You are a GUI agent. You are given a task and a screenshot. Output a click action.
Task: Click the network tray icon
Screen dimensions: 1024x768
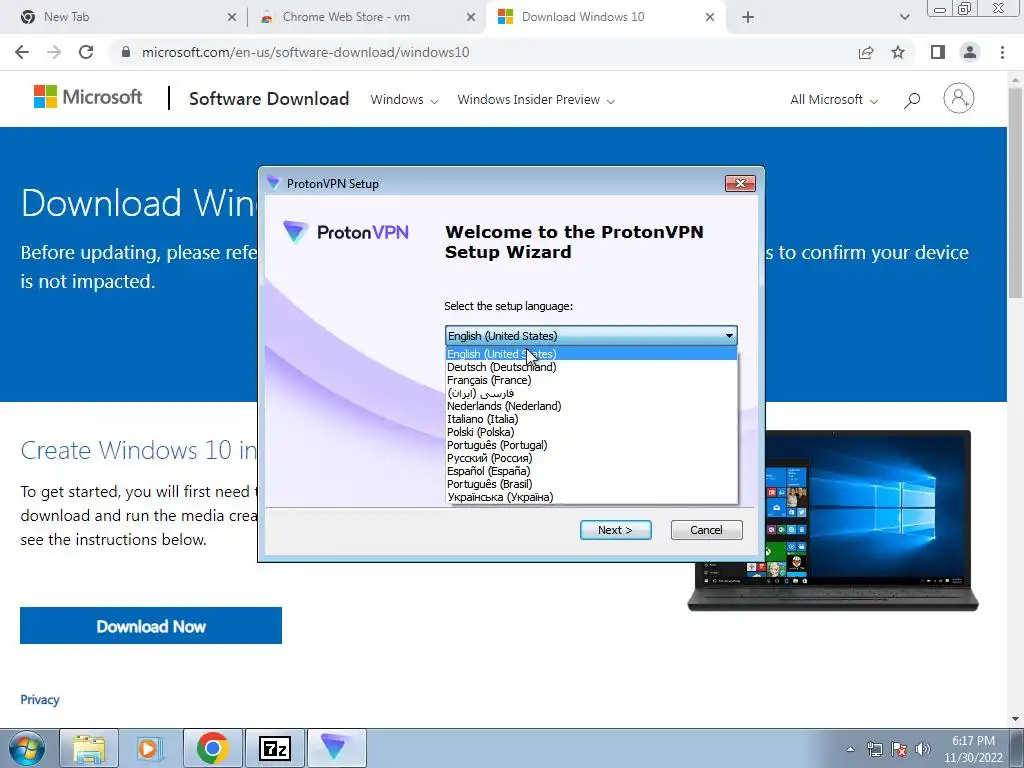coord(874,749)
